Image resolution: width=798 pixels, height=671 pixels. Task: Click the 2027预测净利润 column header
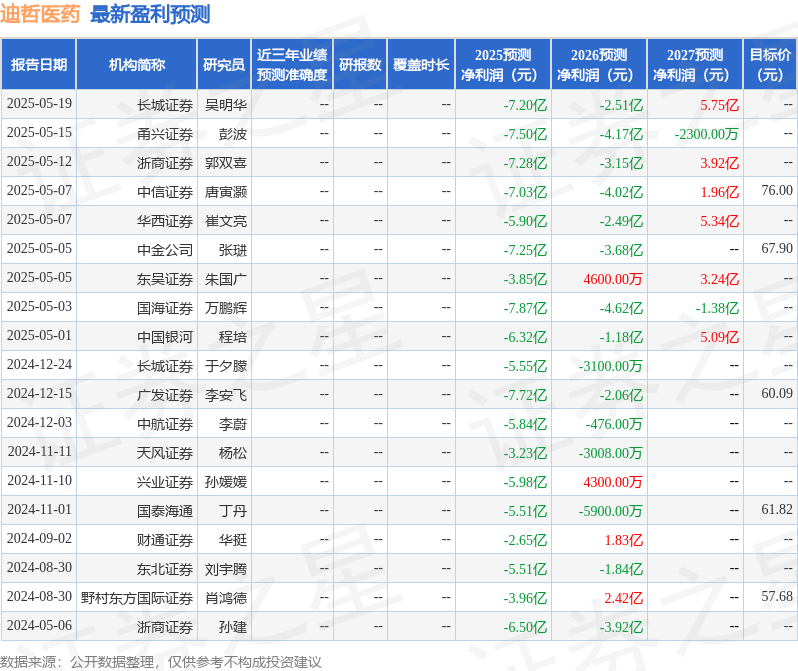695,65
